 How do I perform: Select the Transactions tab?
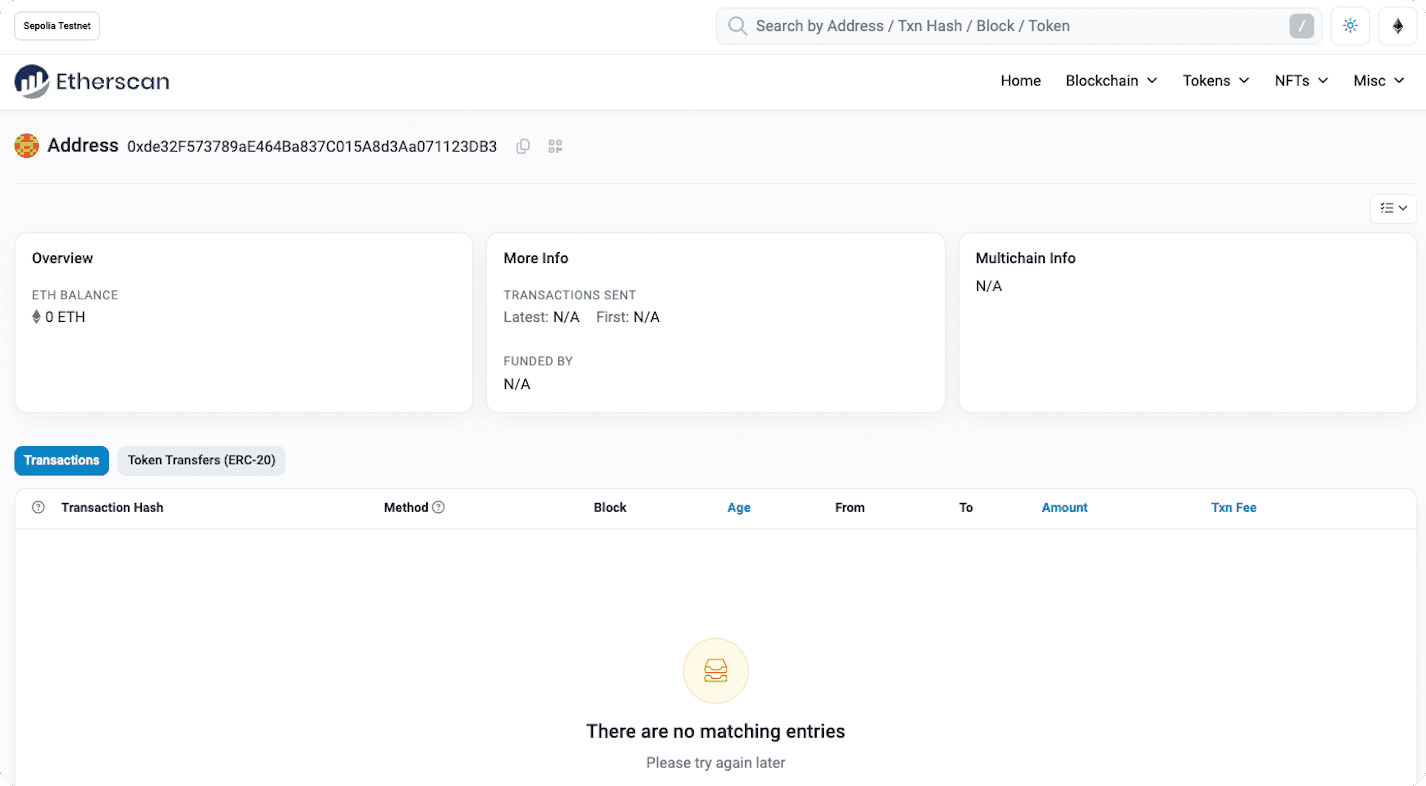click(x=61, y=460)
